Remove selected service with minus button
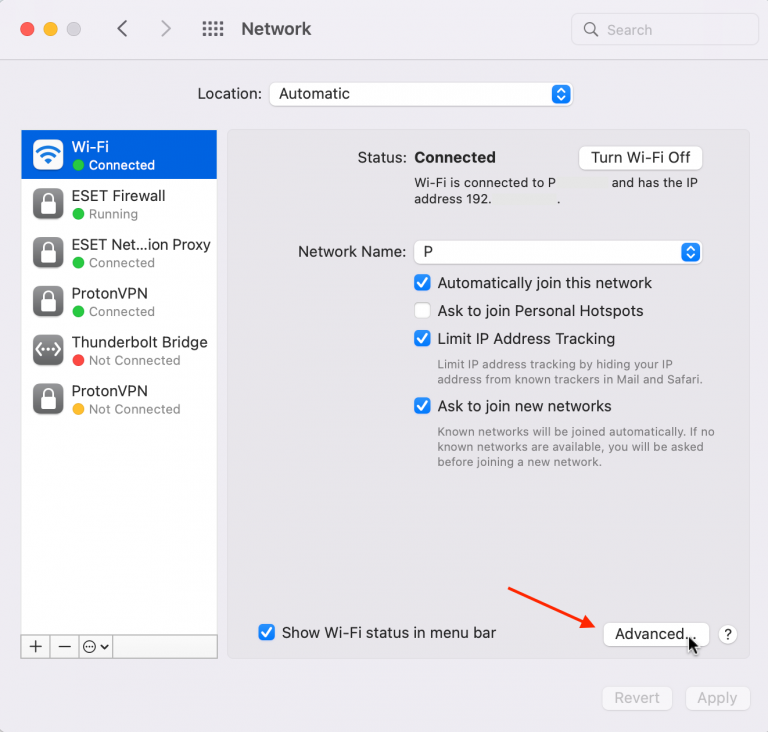This screenshot has width=768, height=732. pyautogui.click(x=64, y=647)
